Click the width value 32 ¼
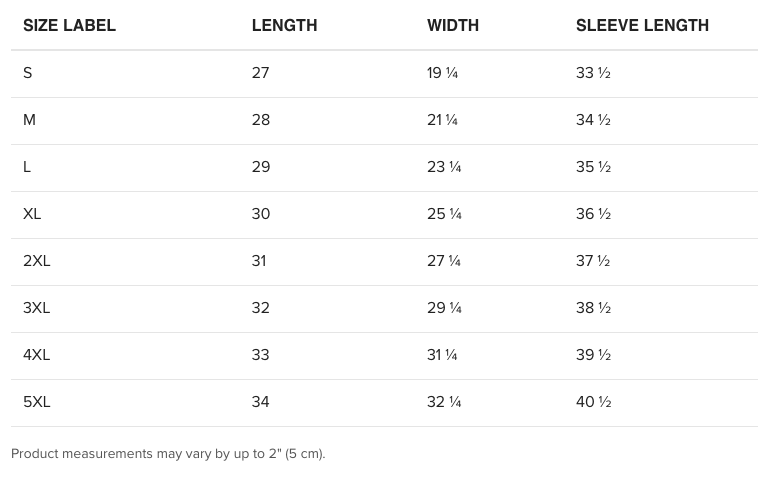This screenshot has width=758, height=477. point(444,402)
